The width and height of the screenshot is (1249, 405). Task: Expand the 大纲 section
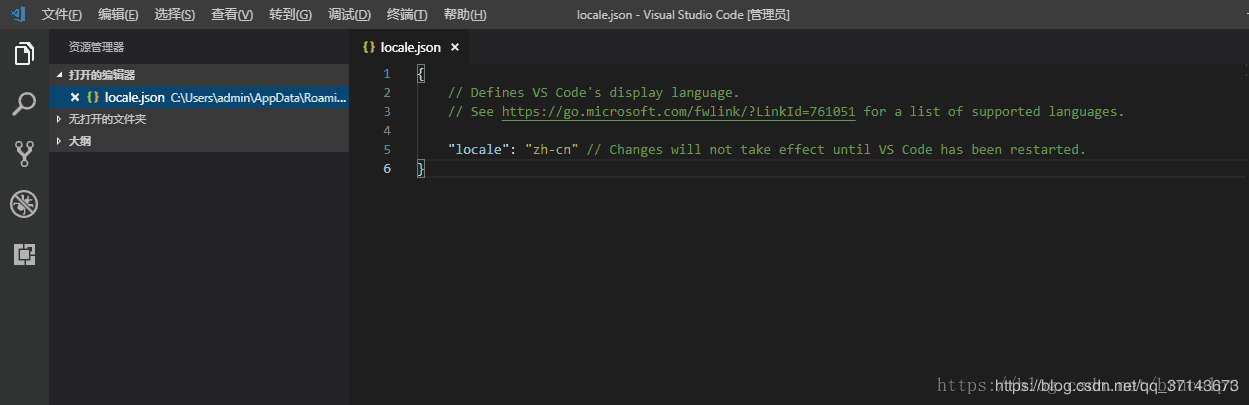pos(199,141)
